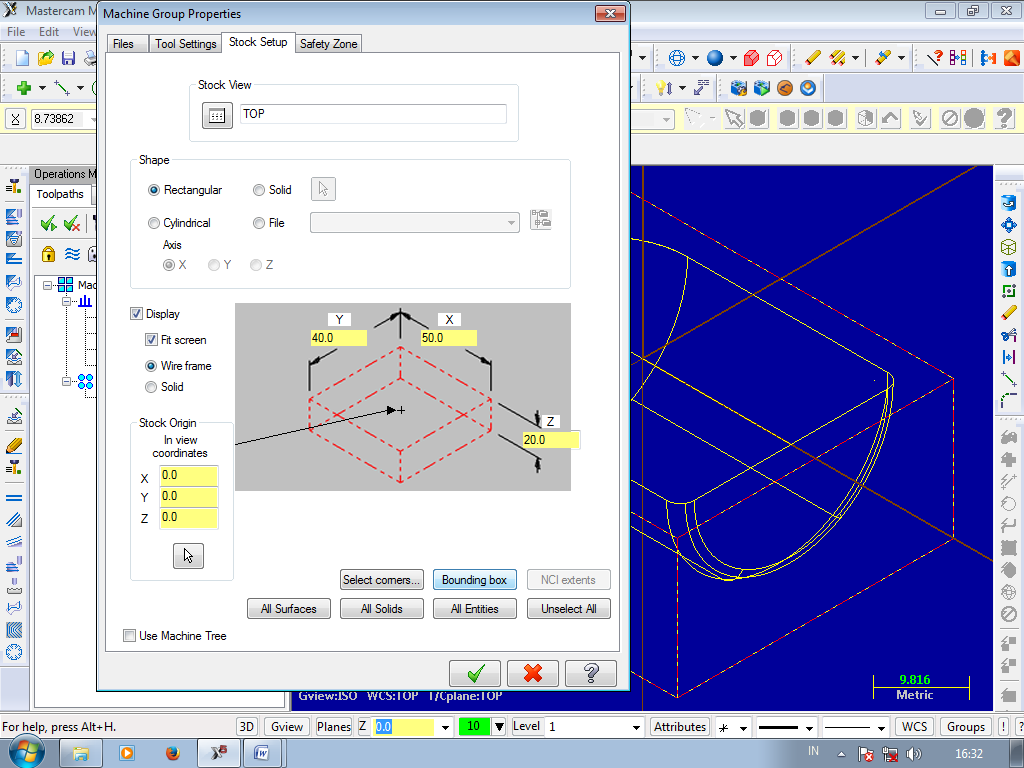Click the stock Z dimension field 20.0
This screenshot has height=768, width=1024.
pos(551,440)
